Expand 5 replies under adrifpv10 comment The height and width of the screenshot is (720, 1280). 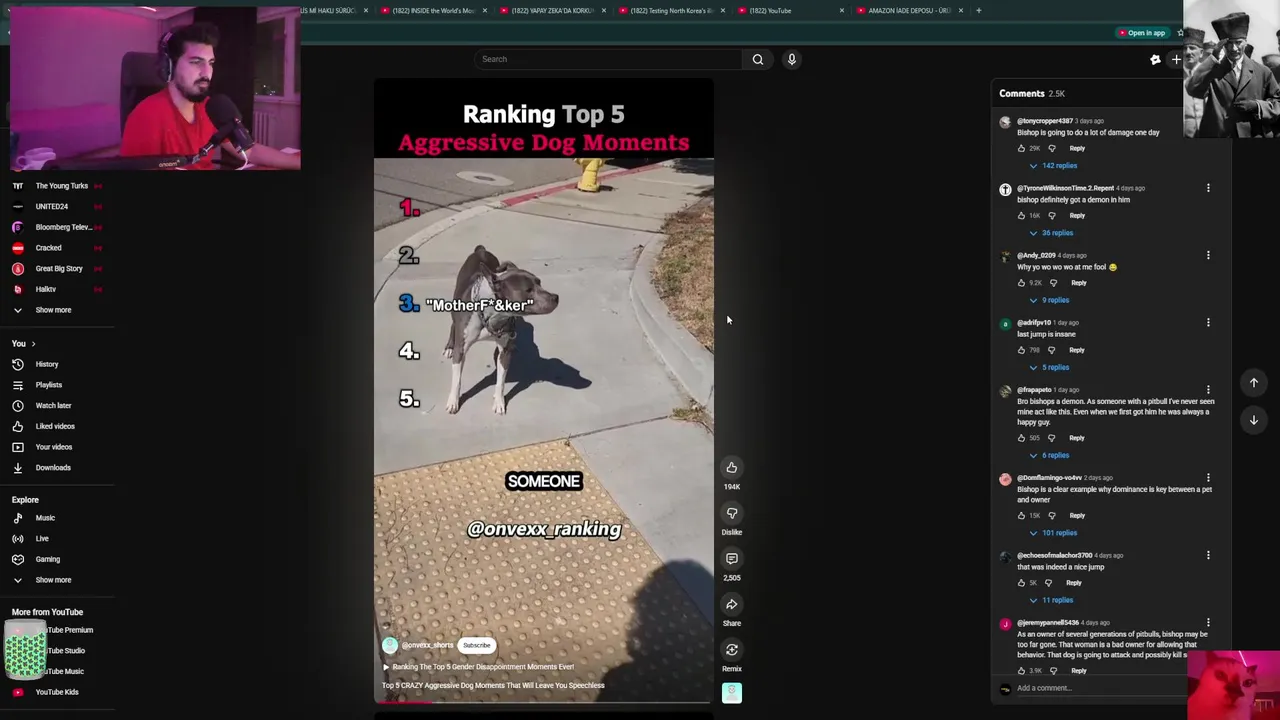1050,367
